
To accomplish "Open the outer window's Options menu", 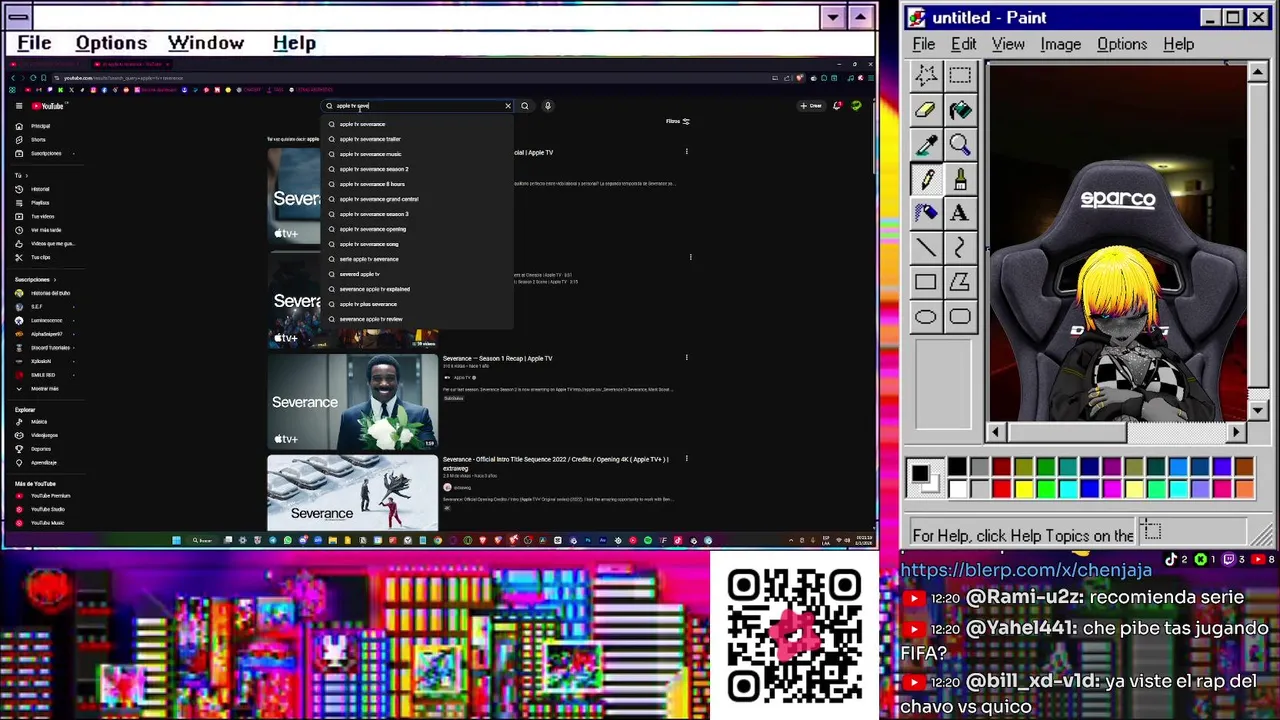I will 111,43.
